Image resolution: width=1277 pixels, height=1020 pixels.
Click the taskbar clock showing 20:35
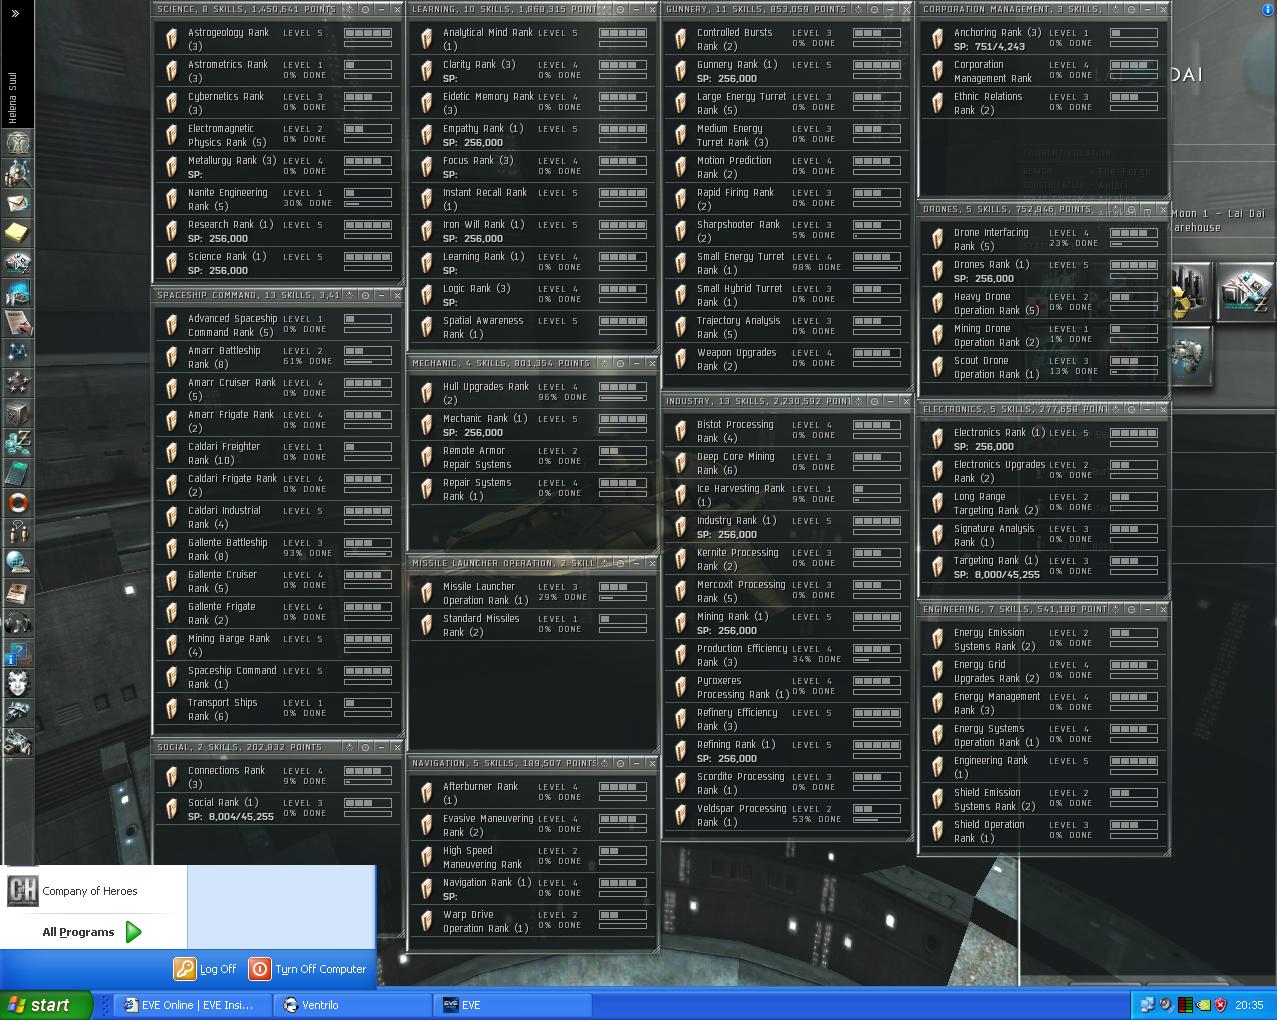click(x=1249, y=1005)
